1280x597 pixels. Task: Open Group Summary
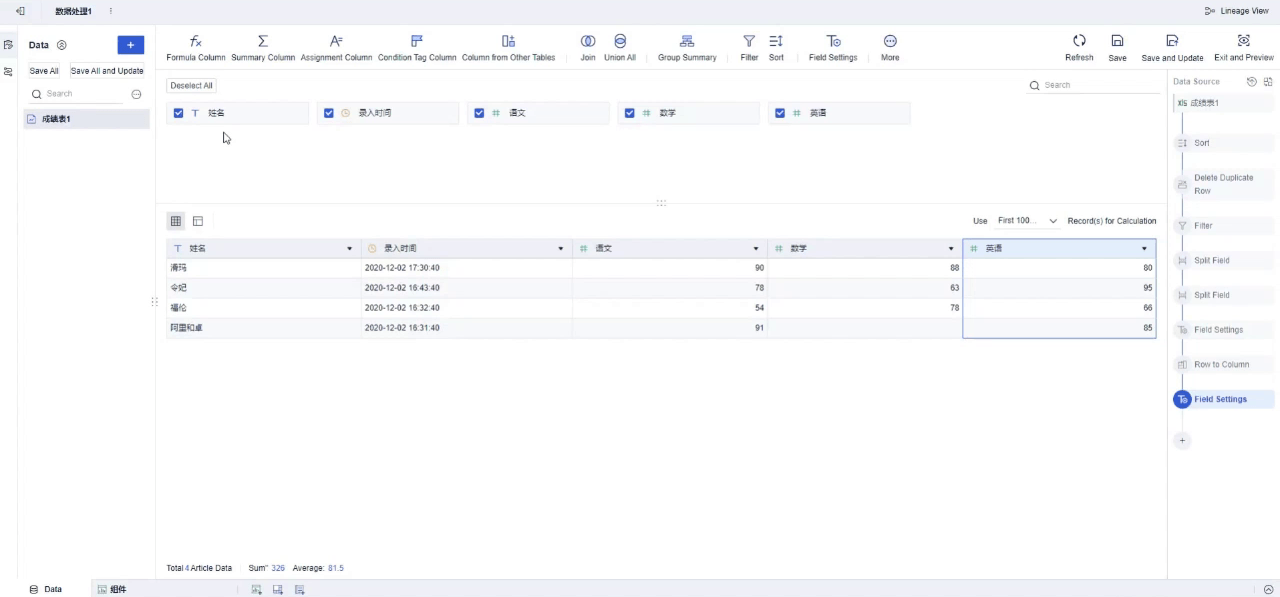point(687,48)
